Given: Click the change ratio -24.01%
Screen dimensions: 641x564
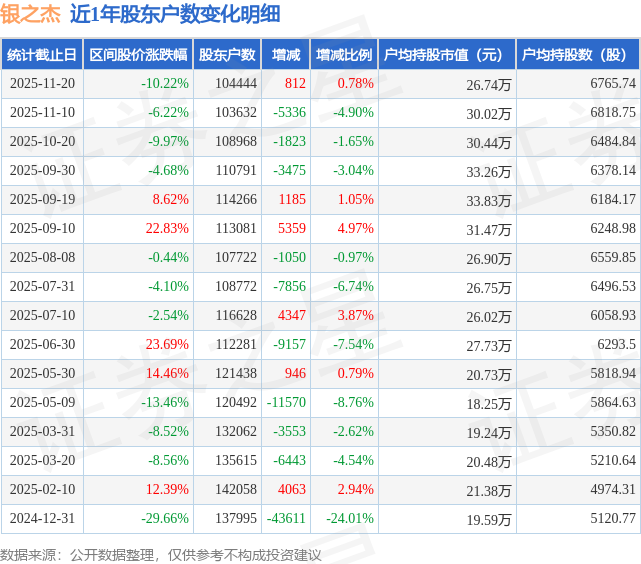Looking at the screenshot, I should pyautogui.click(x=350, y=519).
